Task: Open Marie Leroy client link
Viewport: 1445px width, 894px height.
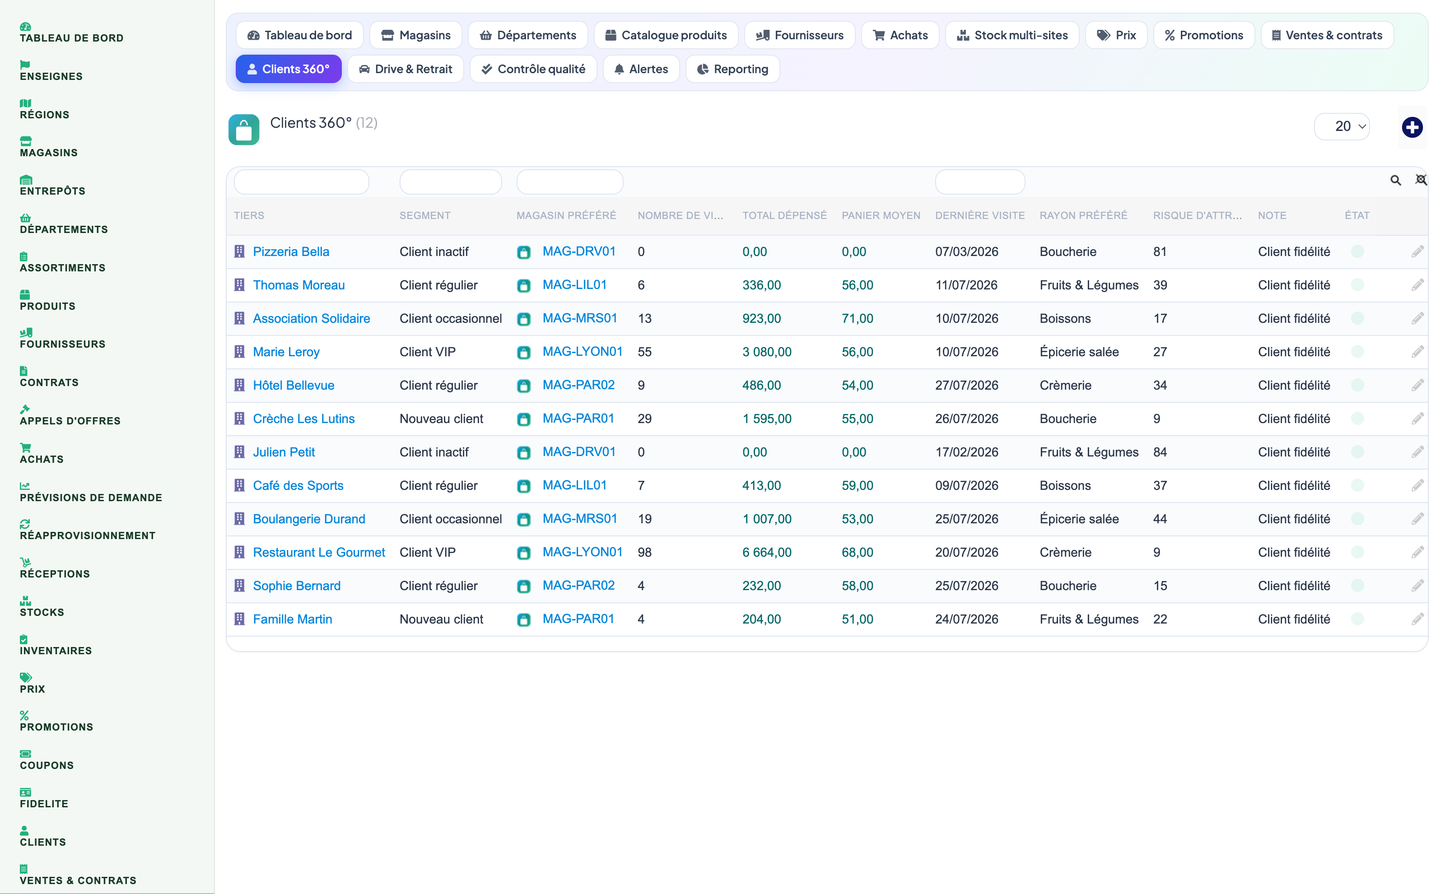Action: (x=286, y=352)
